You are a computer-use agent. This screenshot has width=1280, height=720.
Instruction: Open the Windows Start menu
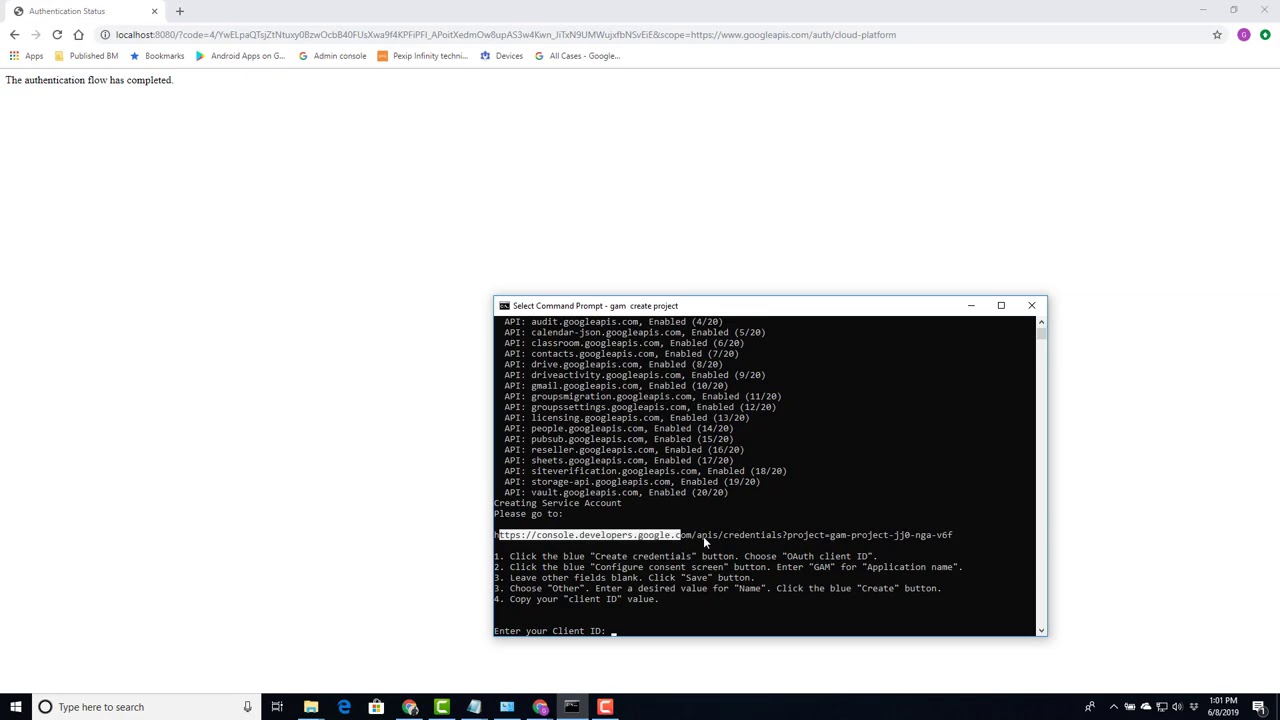[x=15, y=707]
